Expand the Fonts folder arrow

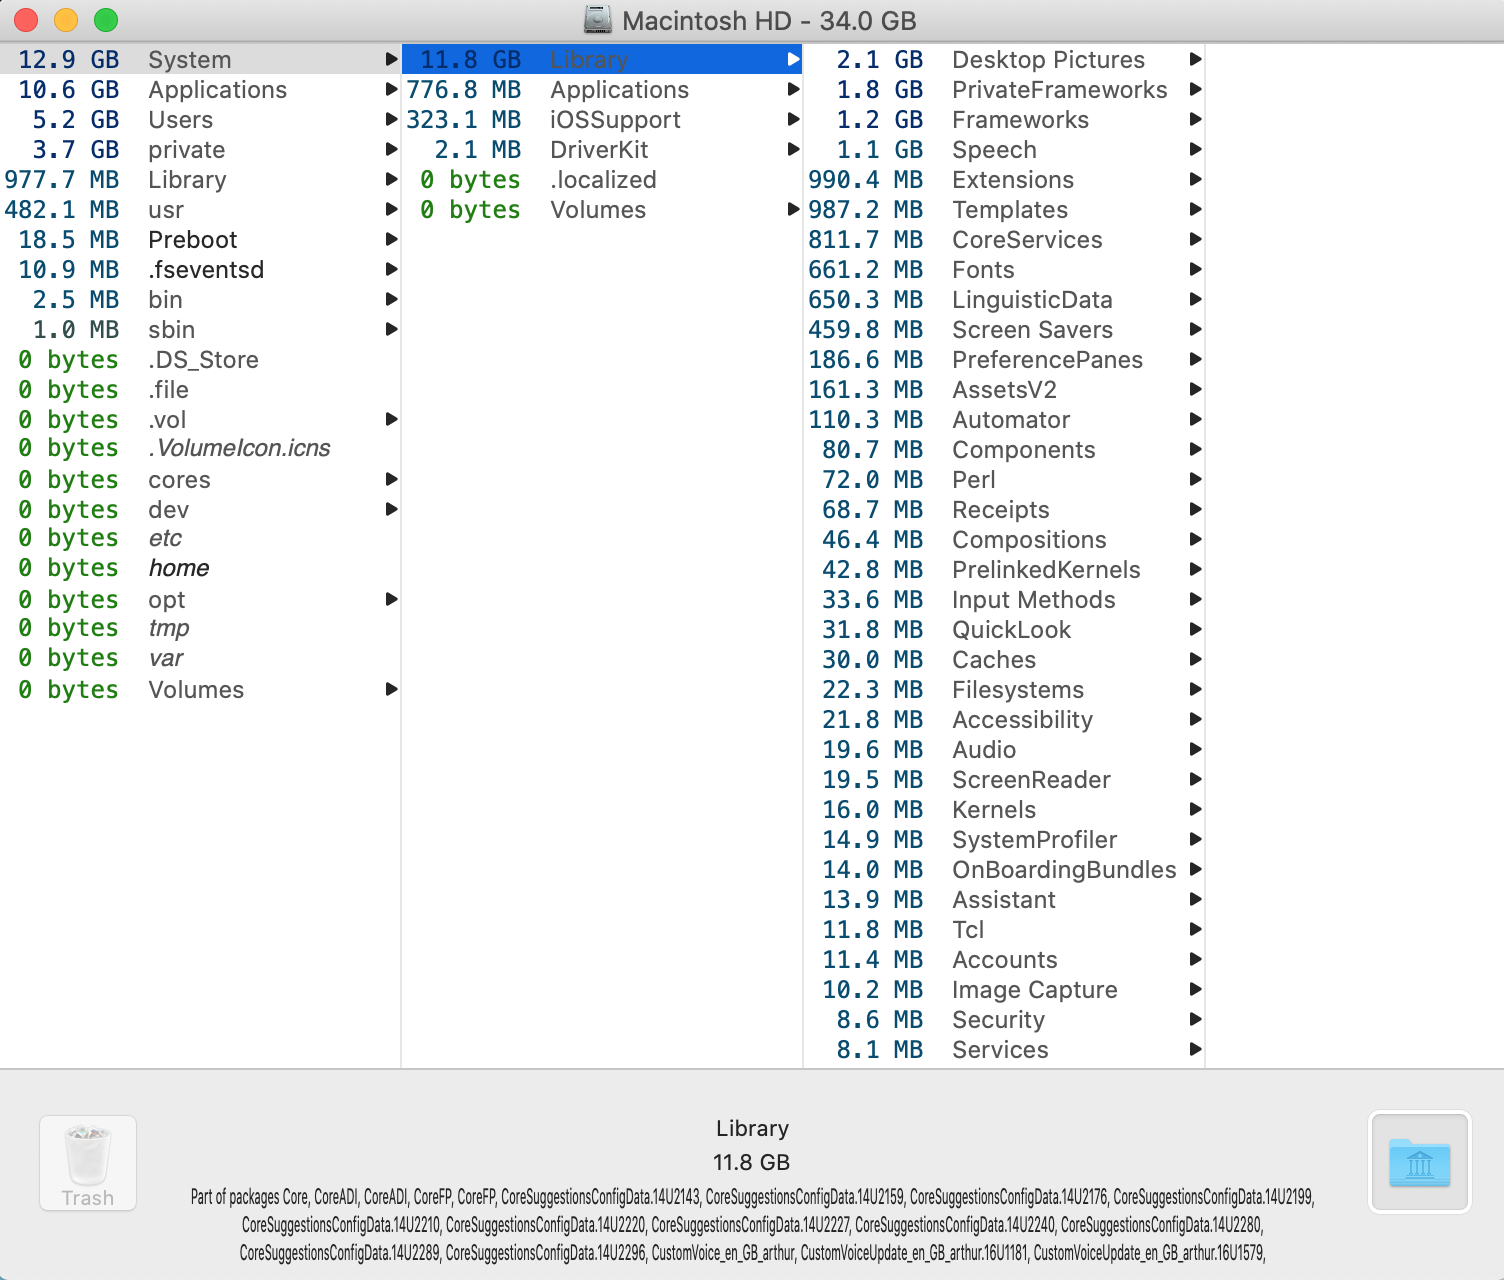point(1196,270)
